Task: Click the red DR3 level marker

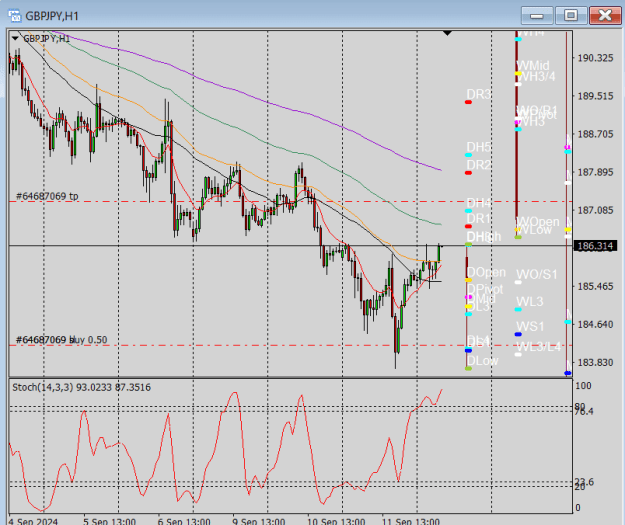Action: click(468, 102)
